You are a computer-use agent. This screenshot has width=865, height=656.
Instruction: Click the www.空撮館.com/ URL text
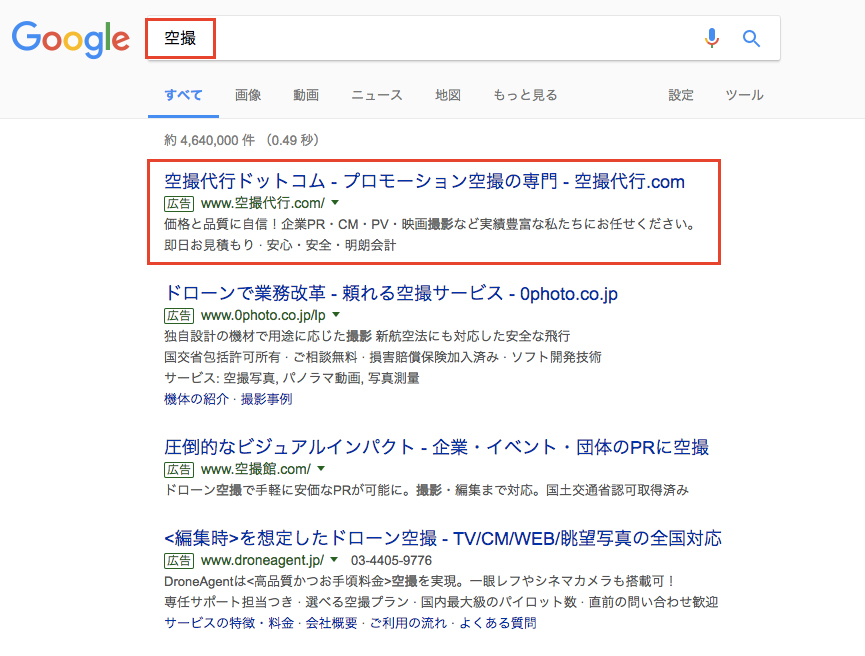pos(256,469)
